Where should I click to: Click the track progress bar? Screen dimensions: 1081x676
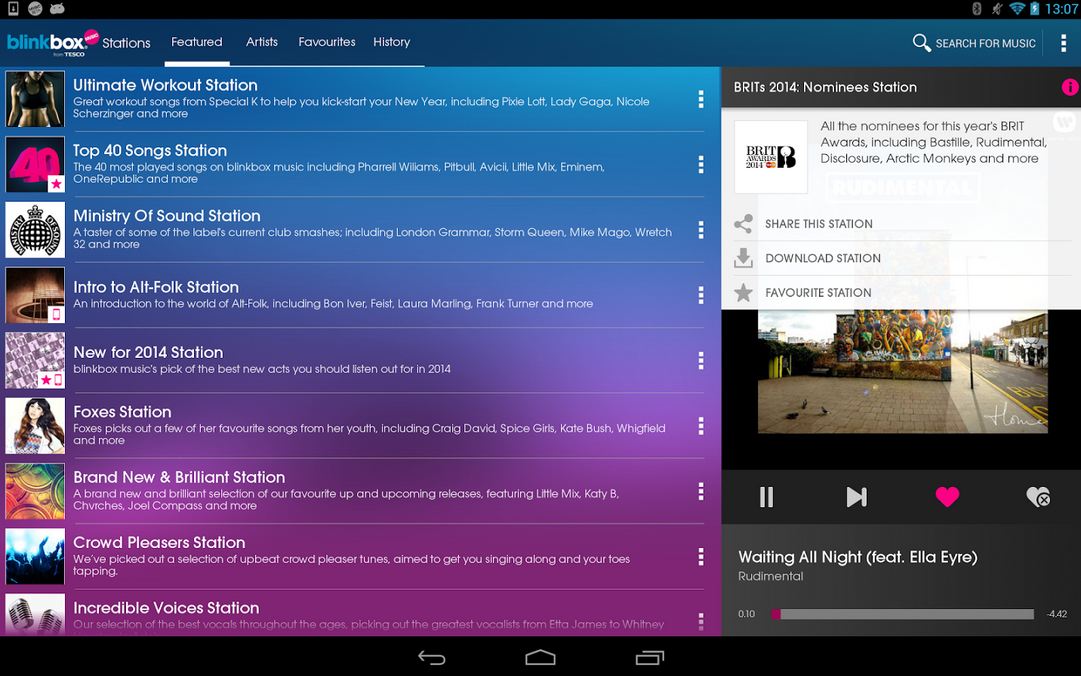tap(902, 614)
